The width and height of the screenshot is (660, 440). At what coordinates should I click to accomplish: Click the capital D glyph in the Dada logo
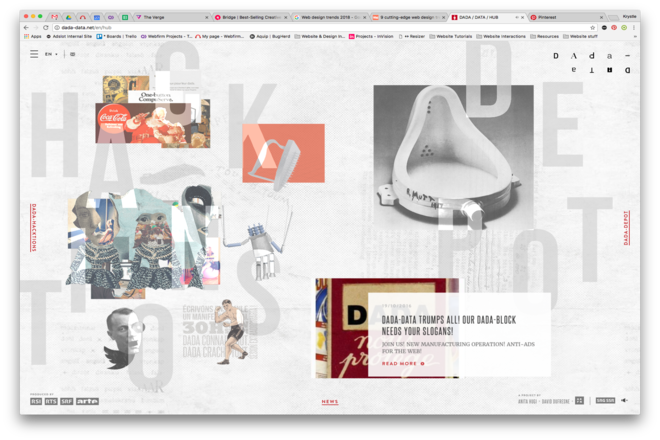tap(556, 56)
